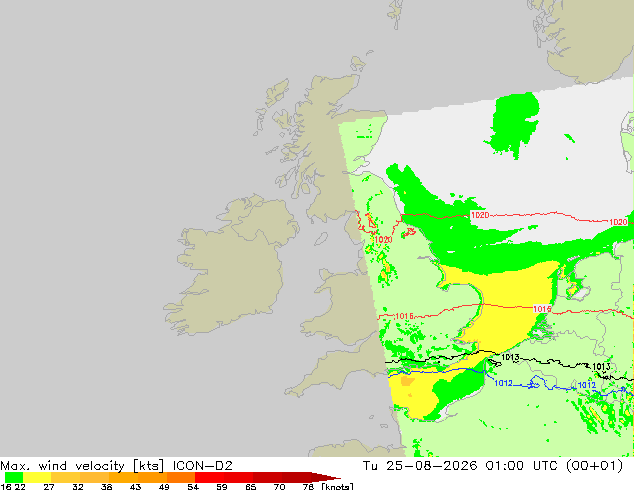Image resolution: width=634 pixels, height=490 pixels.
Task: Click the 1015 isobar label near Dutch coast
Action: (x=542, y=309)
